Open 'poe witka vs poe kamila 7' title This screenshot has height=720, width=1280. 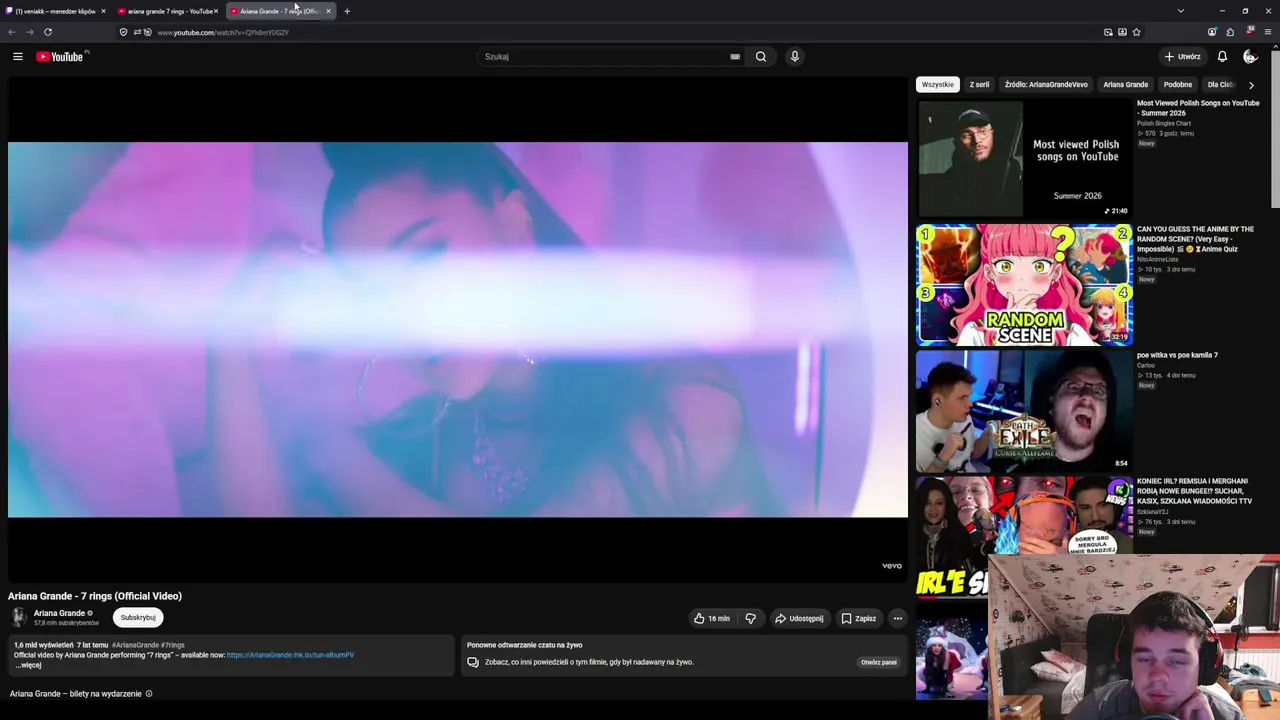pos(1177,355)
